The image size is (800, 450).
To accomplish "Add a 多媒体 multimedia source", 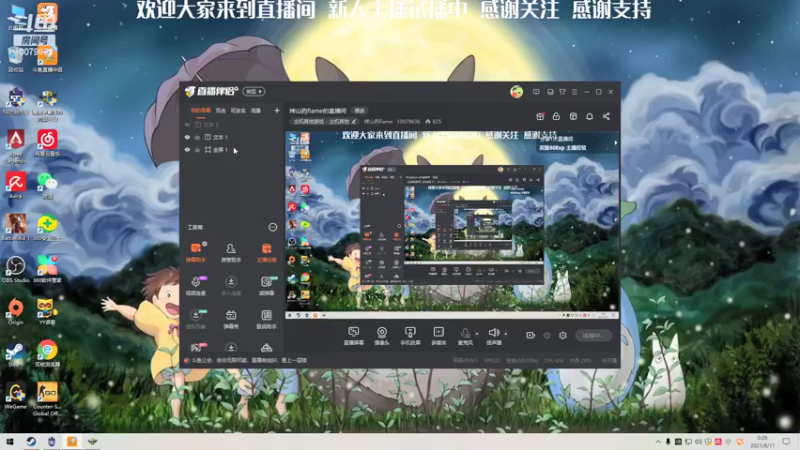I will pyautogui.click(x=439, y=336).
